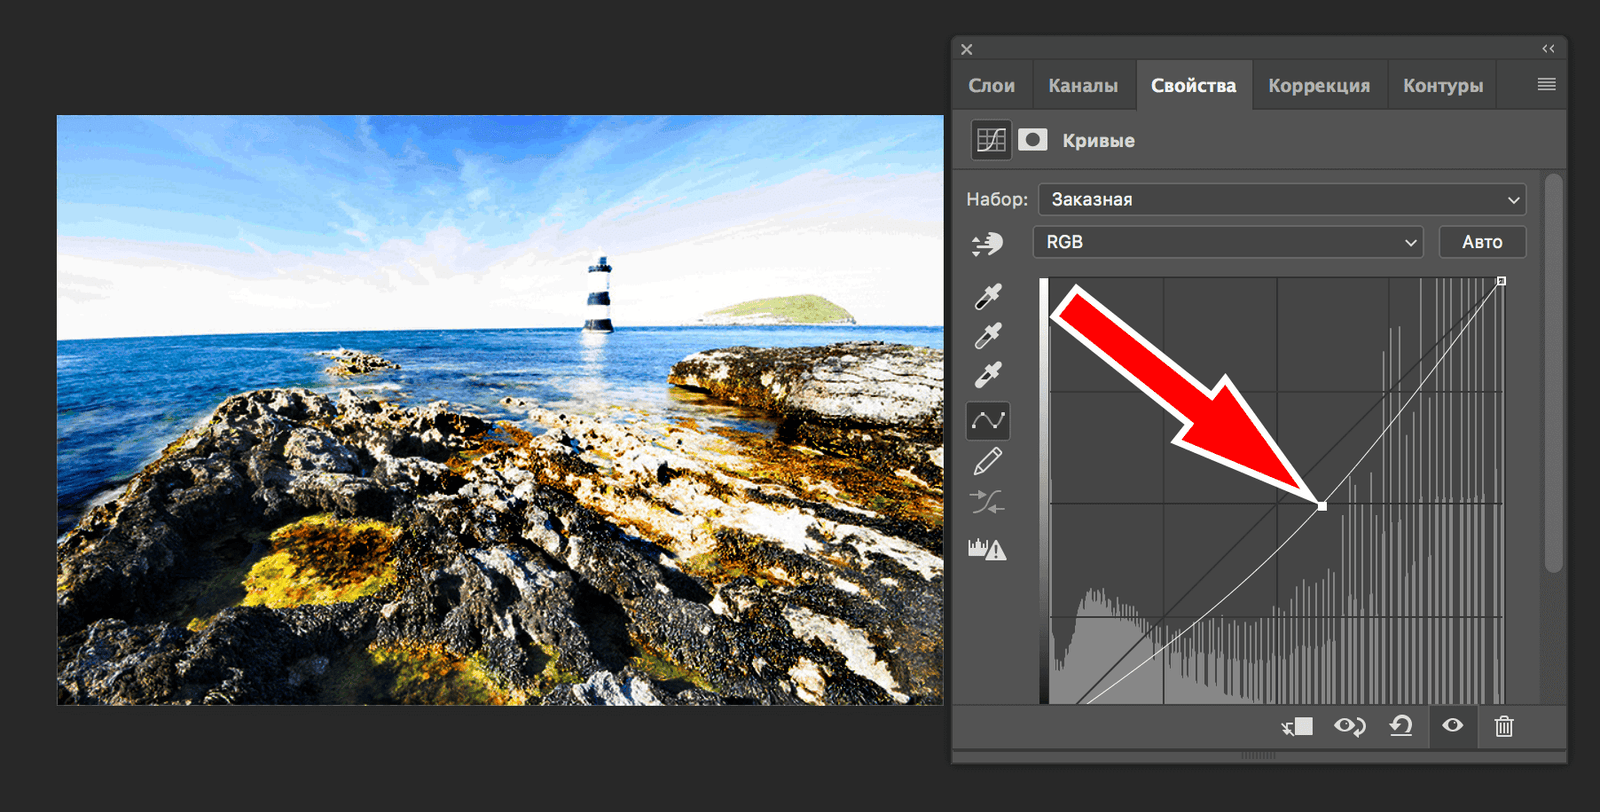
Task: Select the gray point eyedropper
Action: (x=988, y=336)
